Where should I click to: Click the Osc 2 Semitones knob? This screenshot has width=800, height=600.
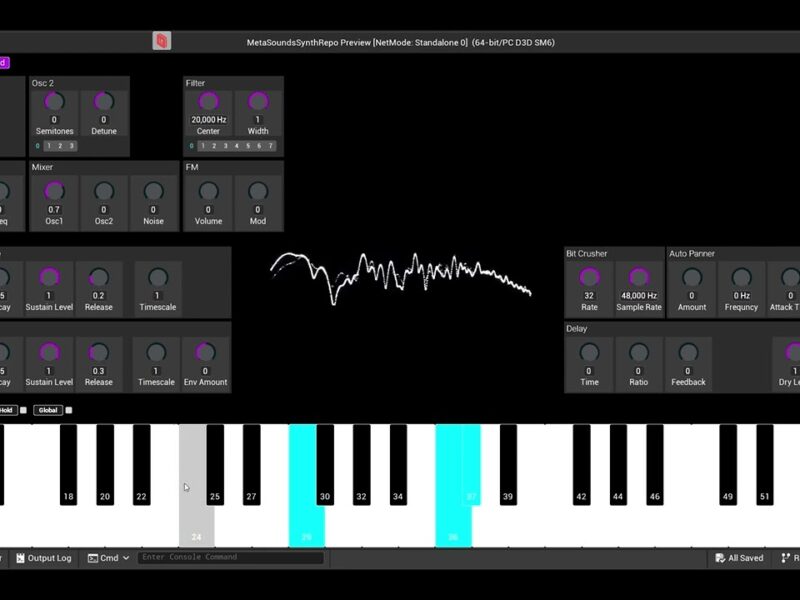54,102
